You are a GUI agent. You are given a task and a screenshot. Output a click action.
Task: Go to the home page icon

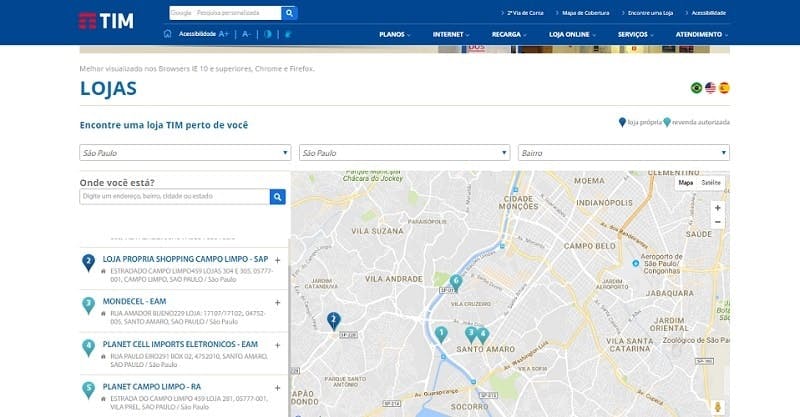(167, 34)
